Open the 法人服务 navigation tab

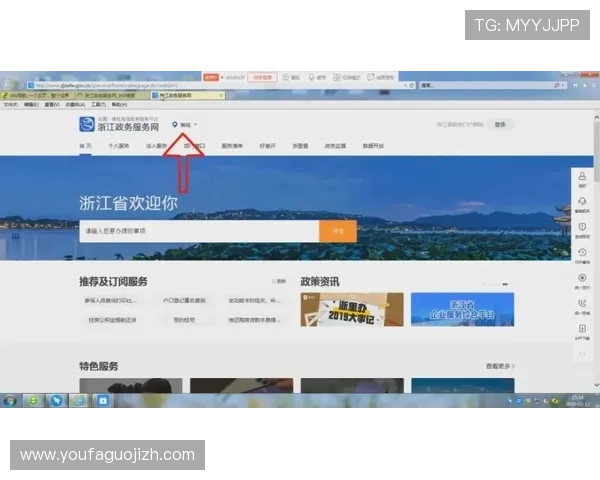tap(157, 146)
